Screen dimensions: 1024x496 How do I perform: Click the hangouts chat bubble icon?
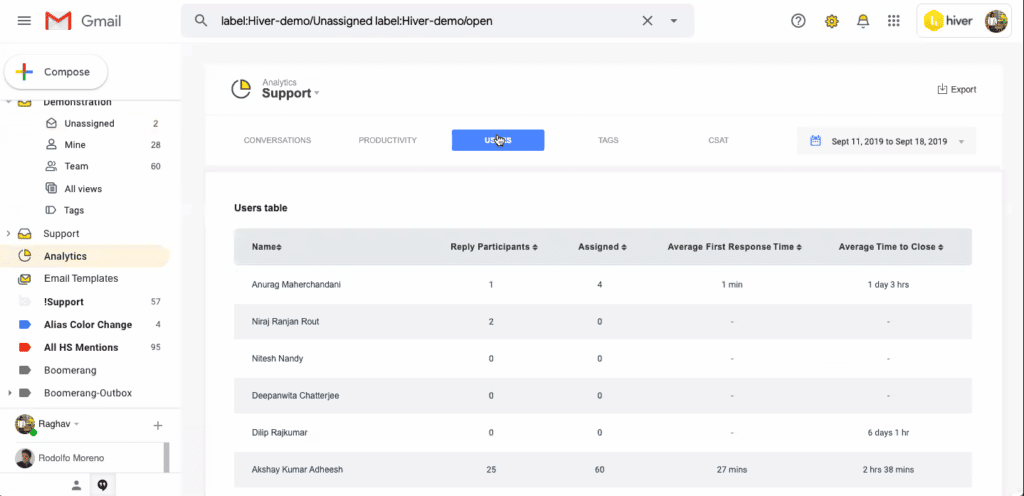coord(102,485)
